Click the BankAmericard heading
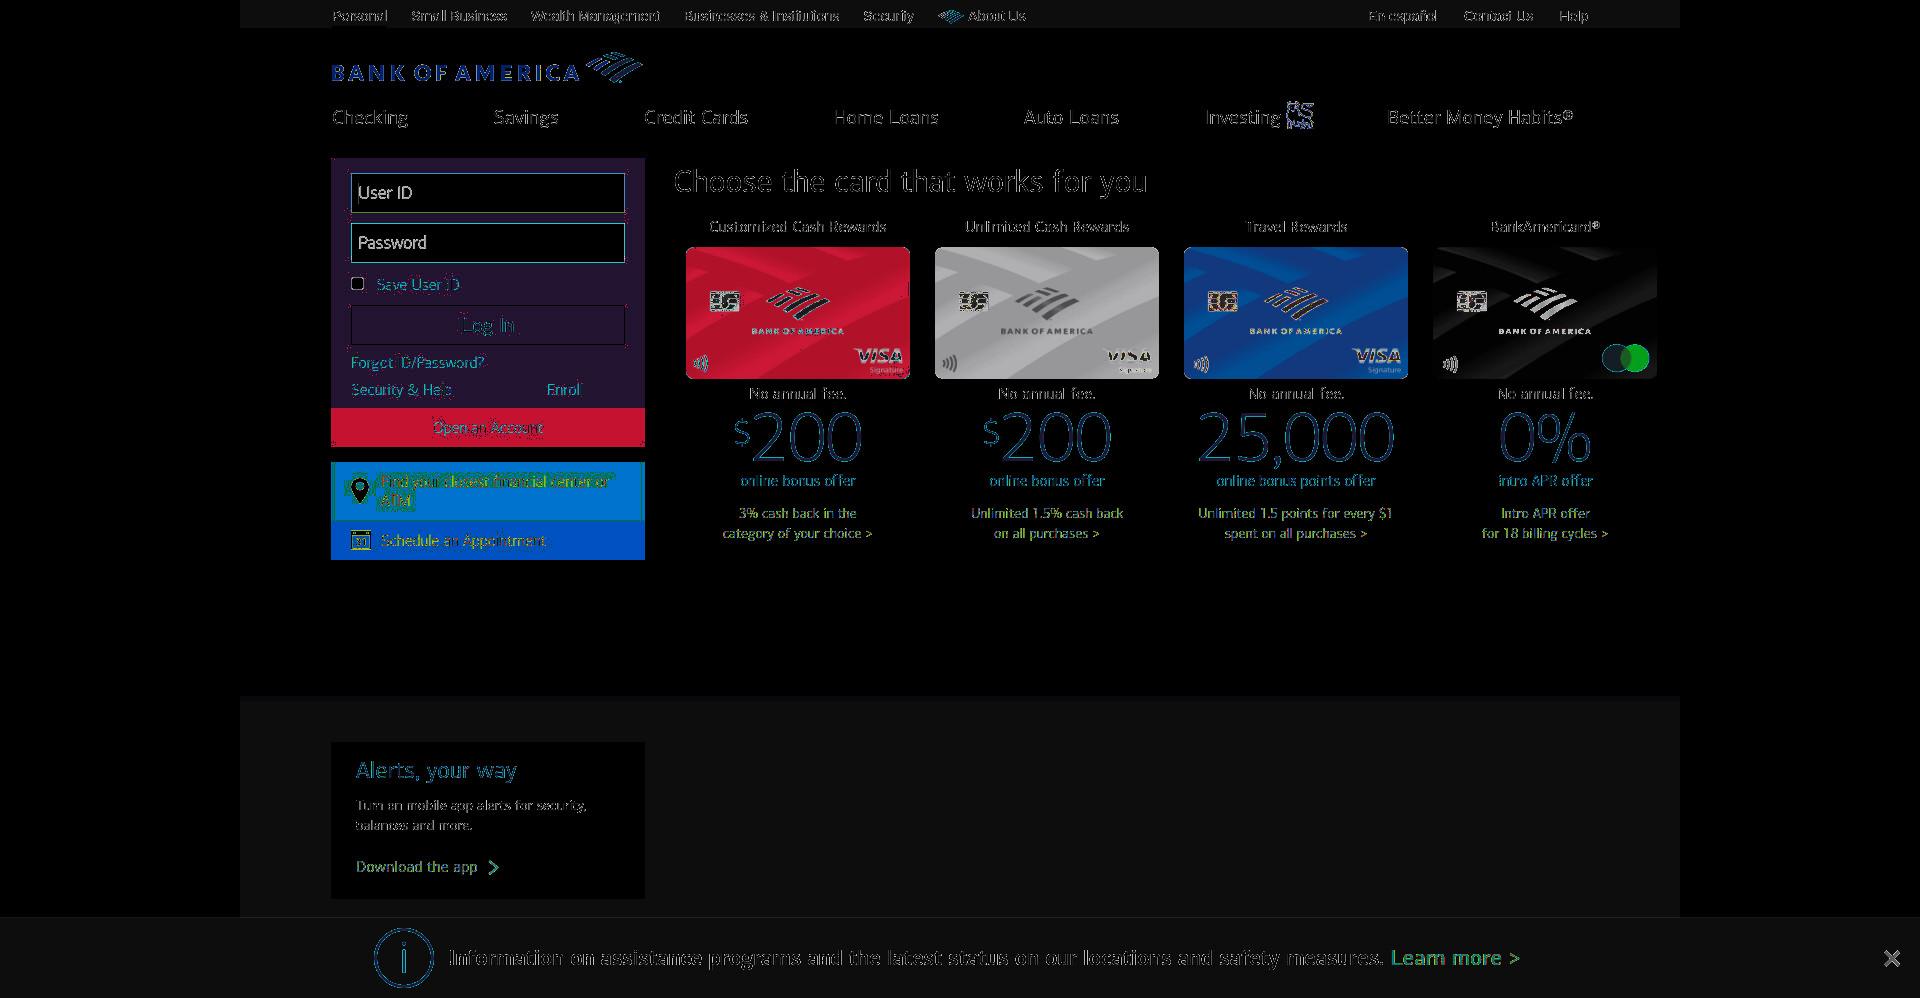The width and height of the screenshot is (1920, 998). (x=1545, y=227)
